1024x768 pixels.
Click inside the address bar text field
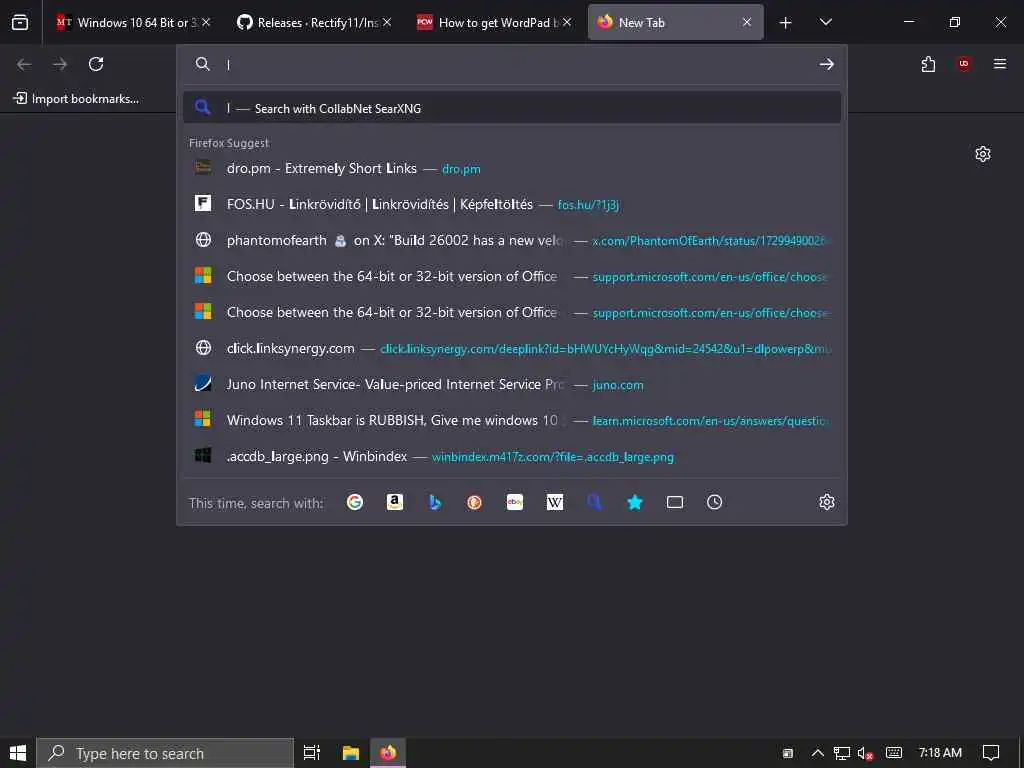click(516, 64)
